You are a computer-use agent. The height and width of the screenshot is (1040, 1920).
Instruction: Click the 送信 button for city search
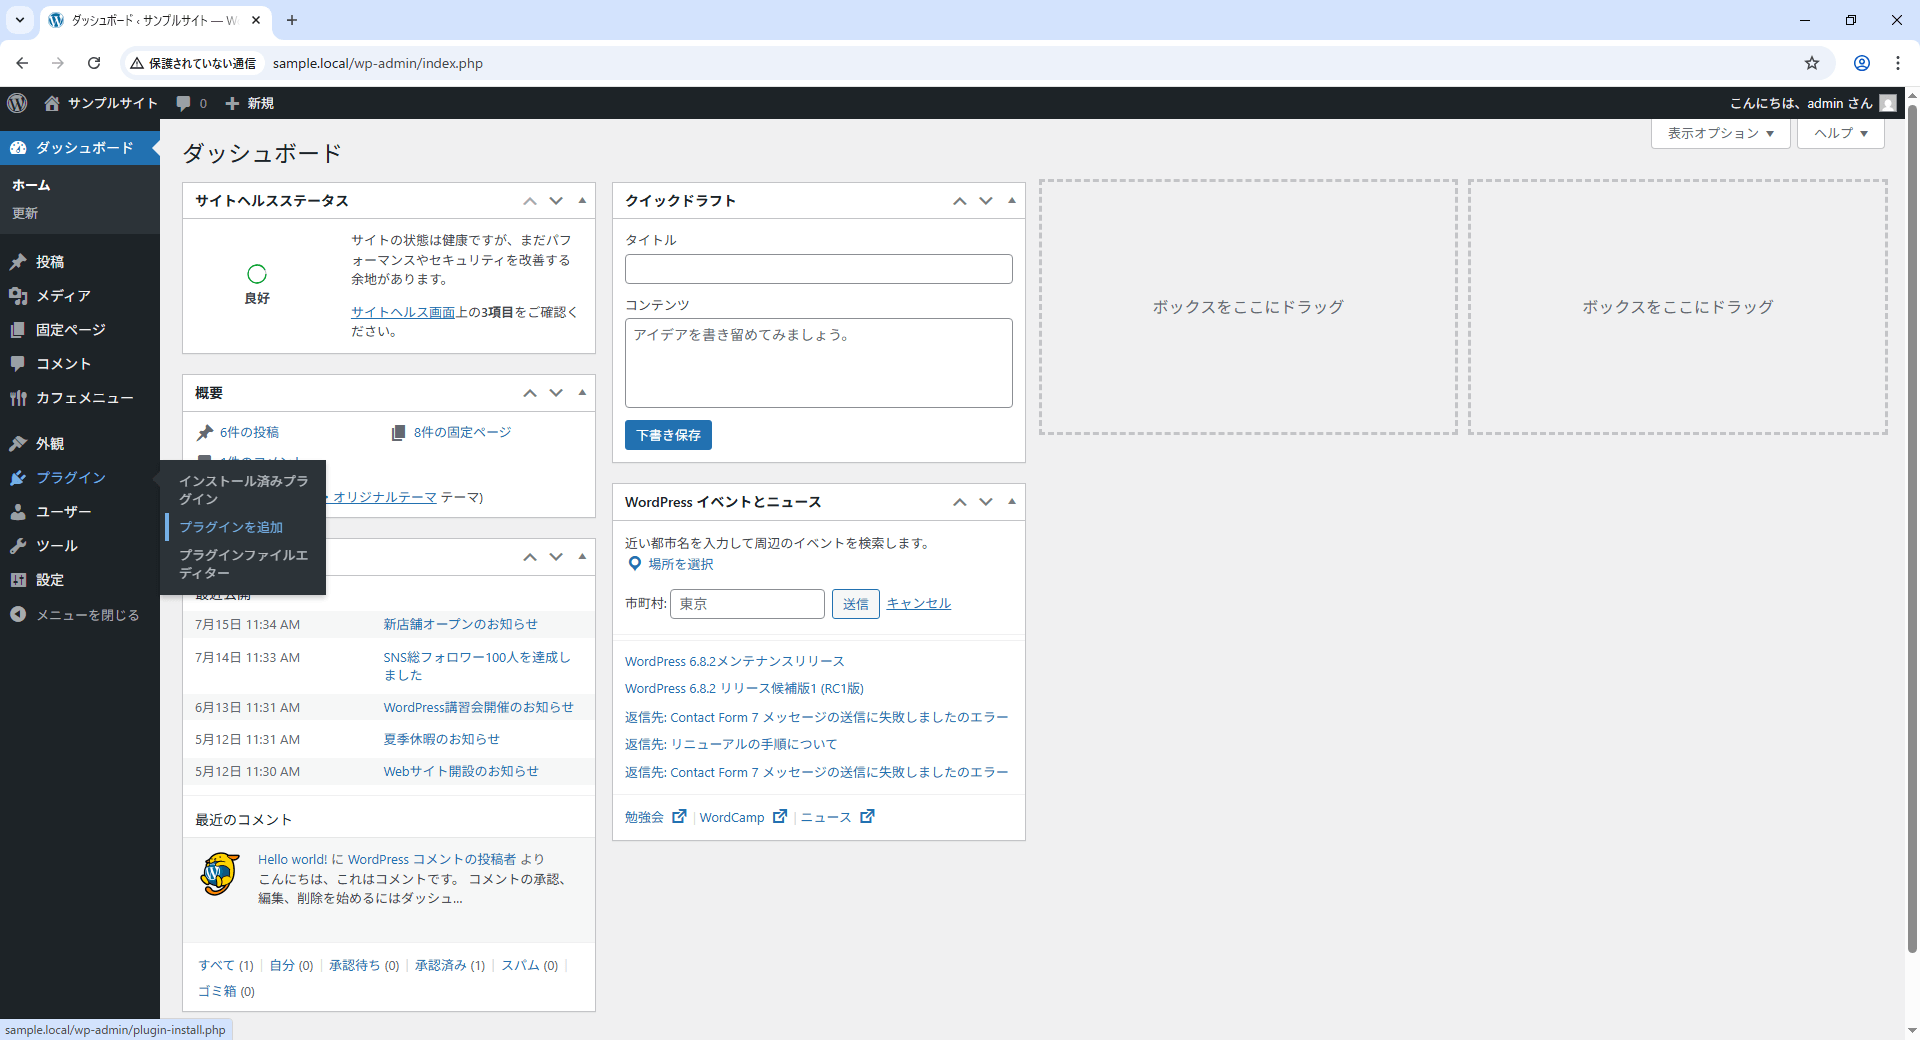point(855,604)
